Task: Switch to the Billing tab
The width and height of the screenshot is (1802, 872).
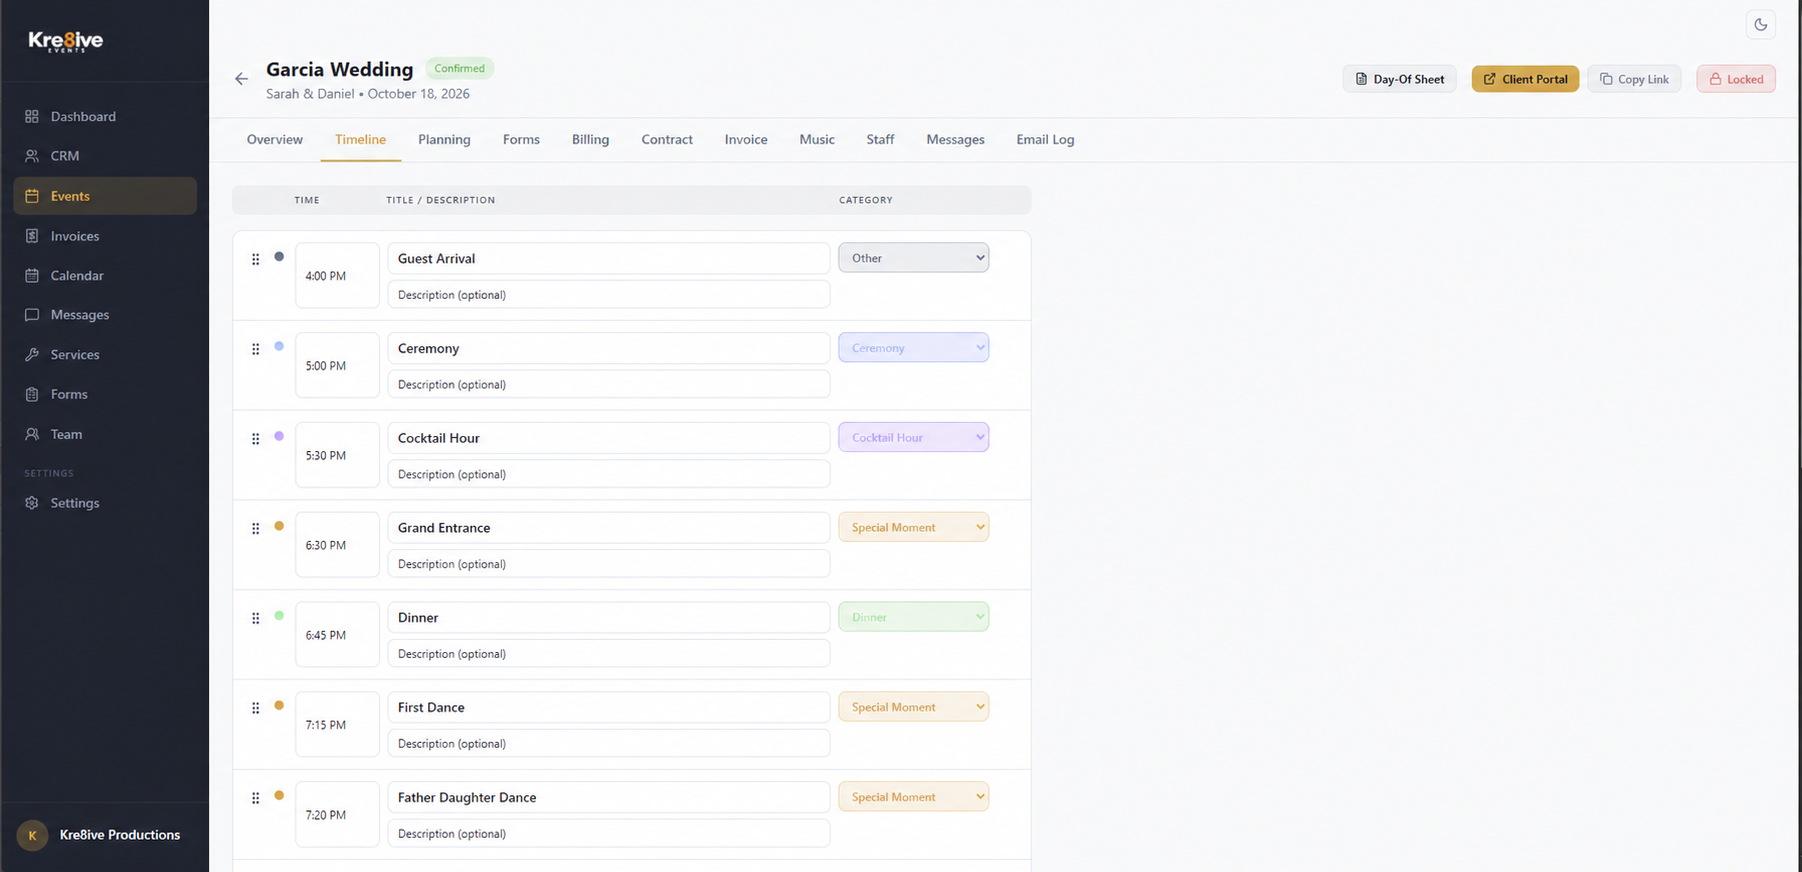Action: (x=590, y=140)
